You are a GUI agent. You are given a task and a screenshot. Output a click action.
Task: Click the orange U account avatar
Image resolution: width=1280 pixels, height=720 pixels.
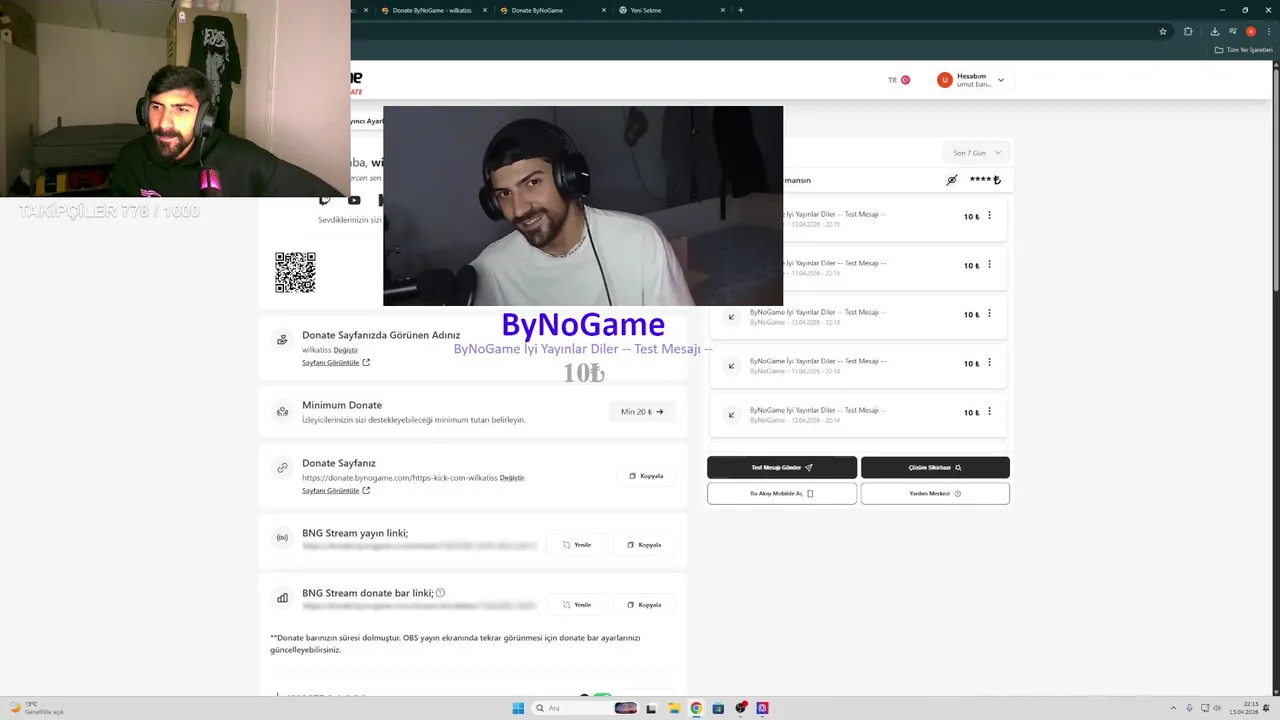click(x=944, y=80)
